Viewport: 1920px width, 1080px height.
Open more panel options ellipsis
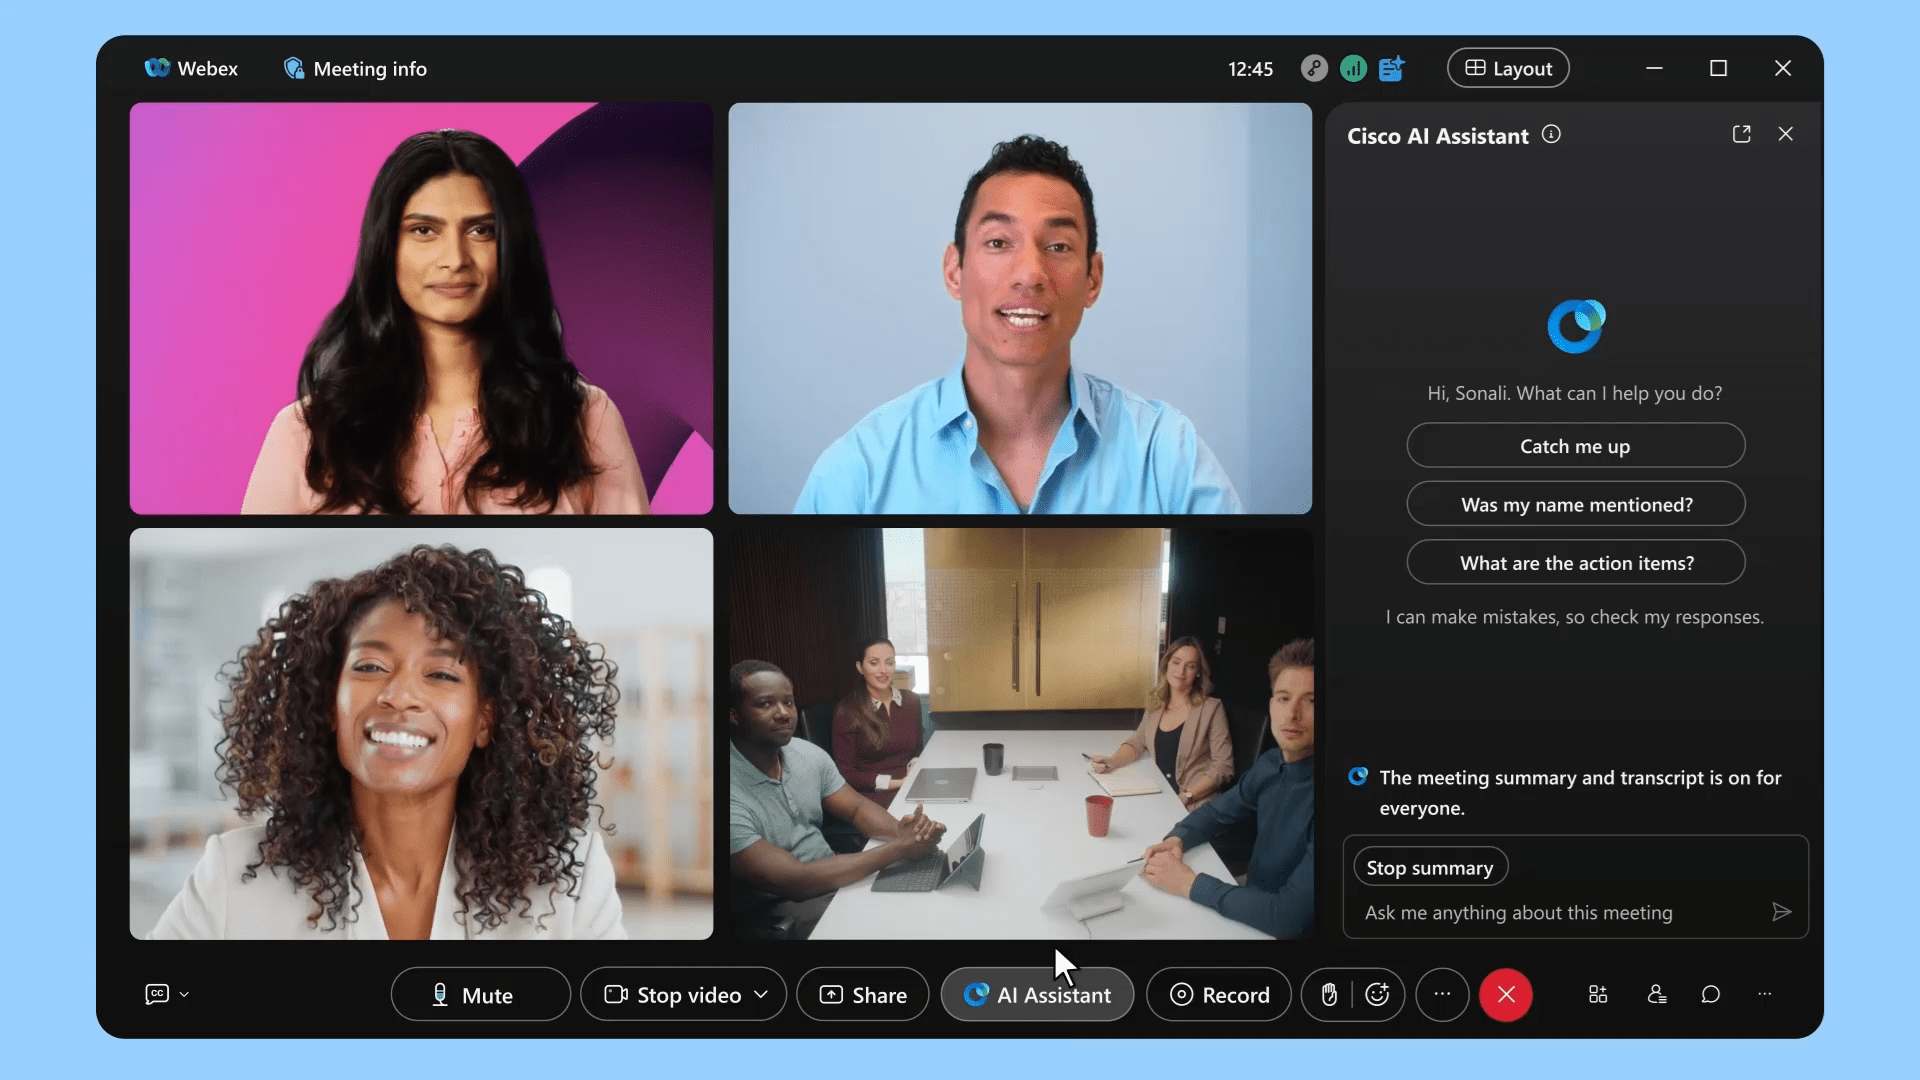1764,994
